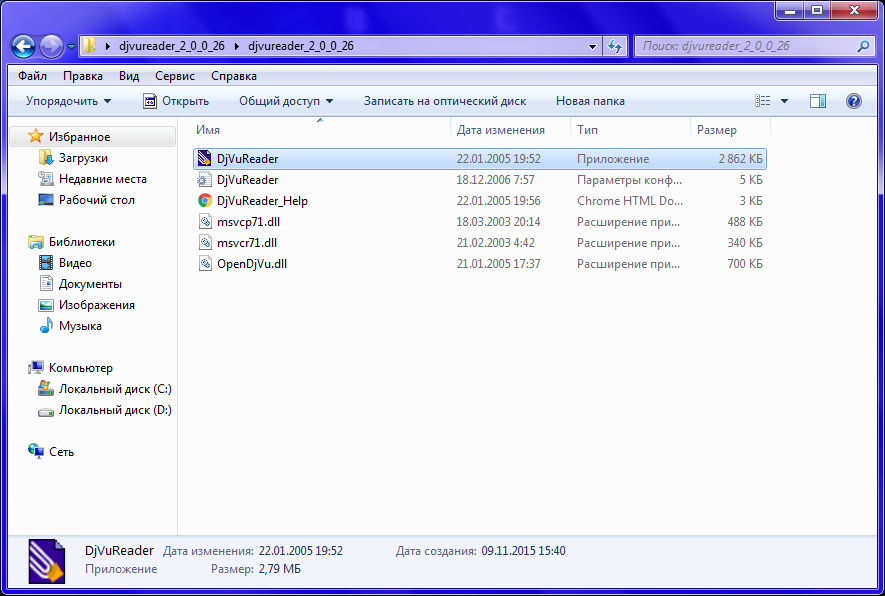This screenshot has height=596, width=885.
Task: Select the OpenDjVu.dll file icon
Action: click(x=204, y=264)
